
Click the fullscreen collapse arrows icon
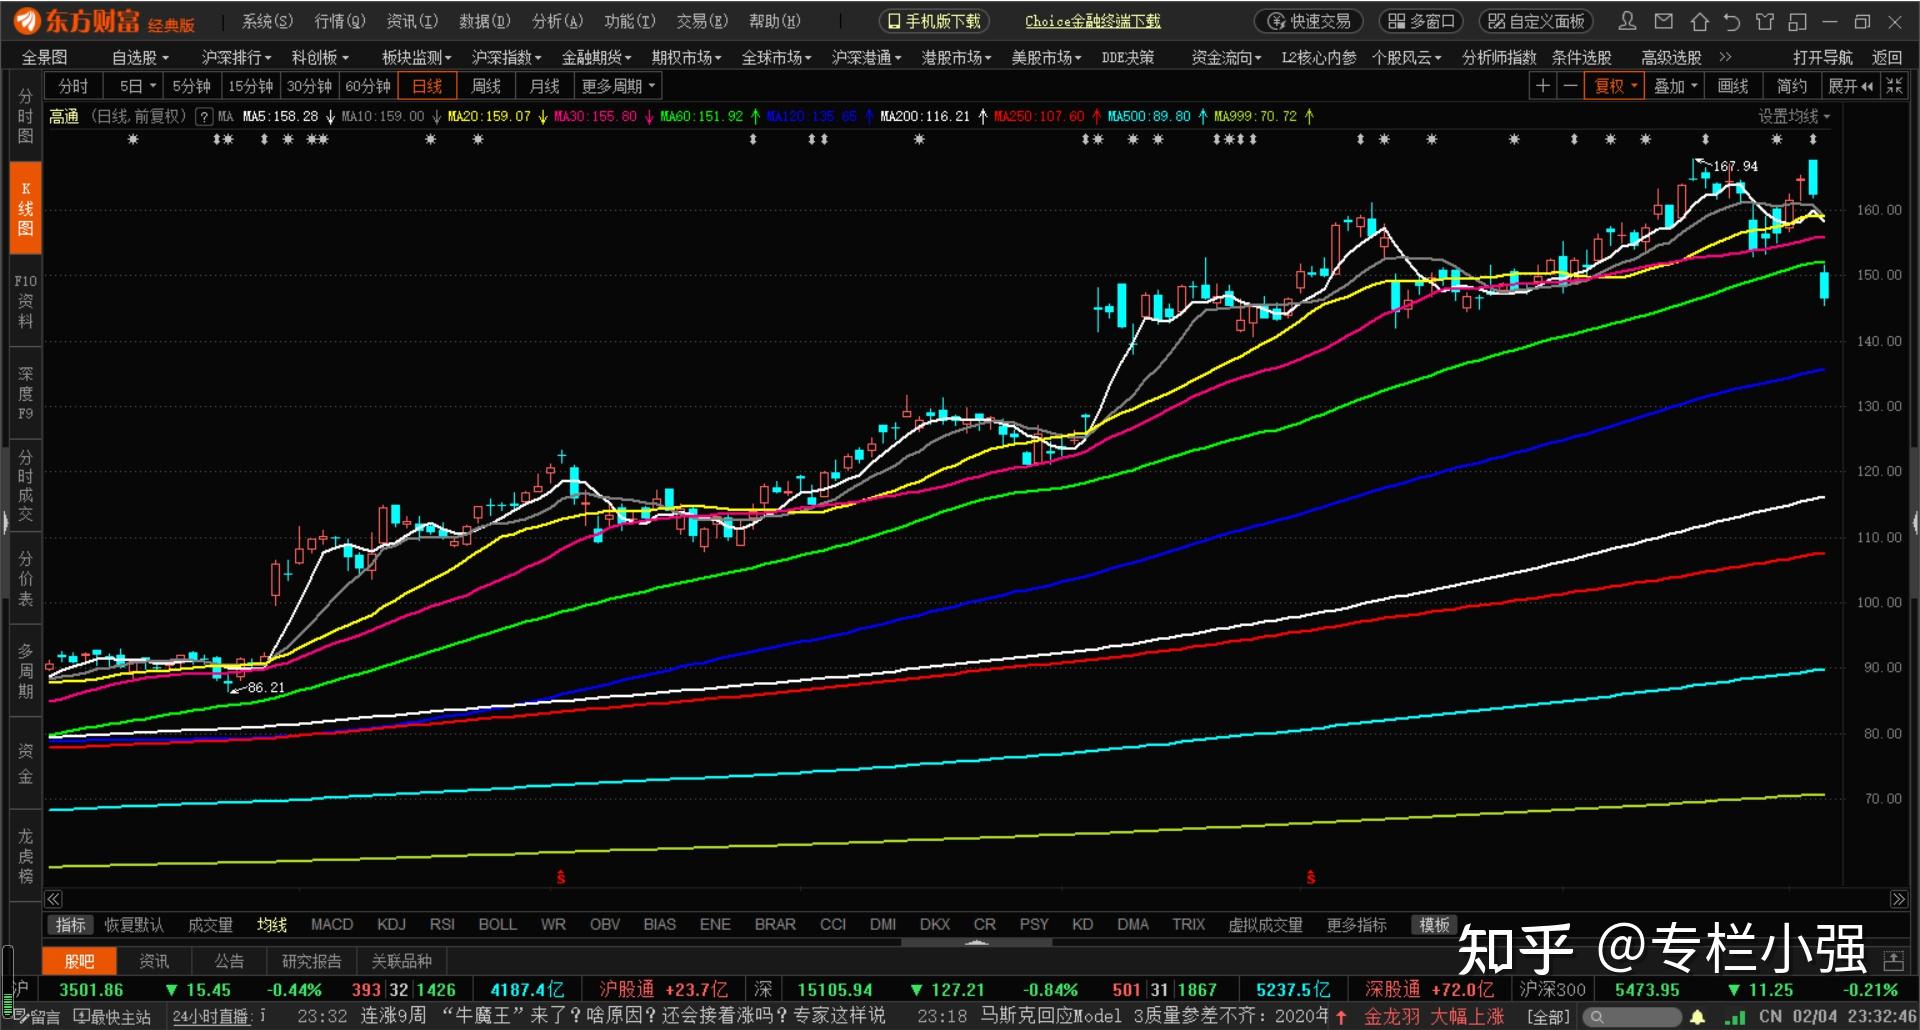point(1894,86)
